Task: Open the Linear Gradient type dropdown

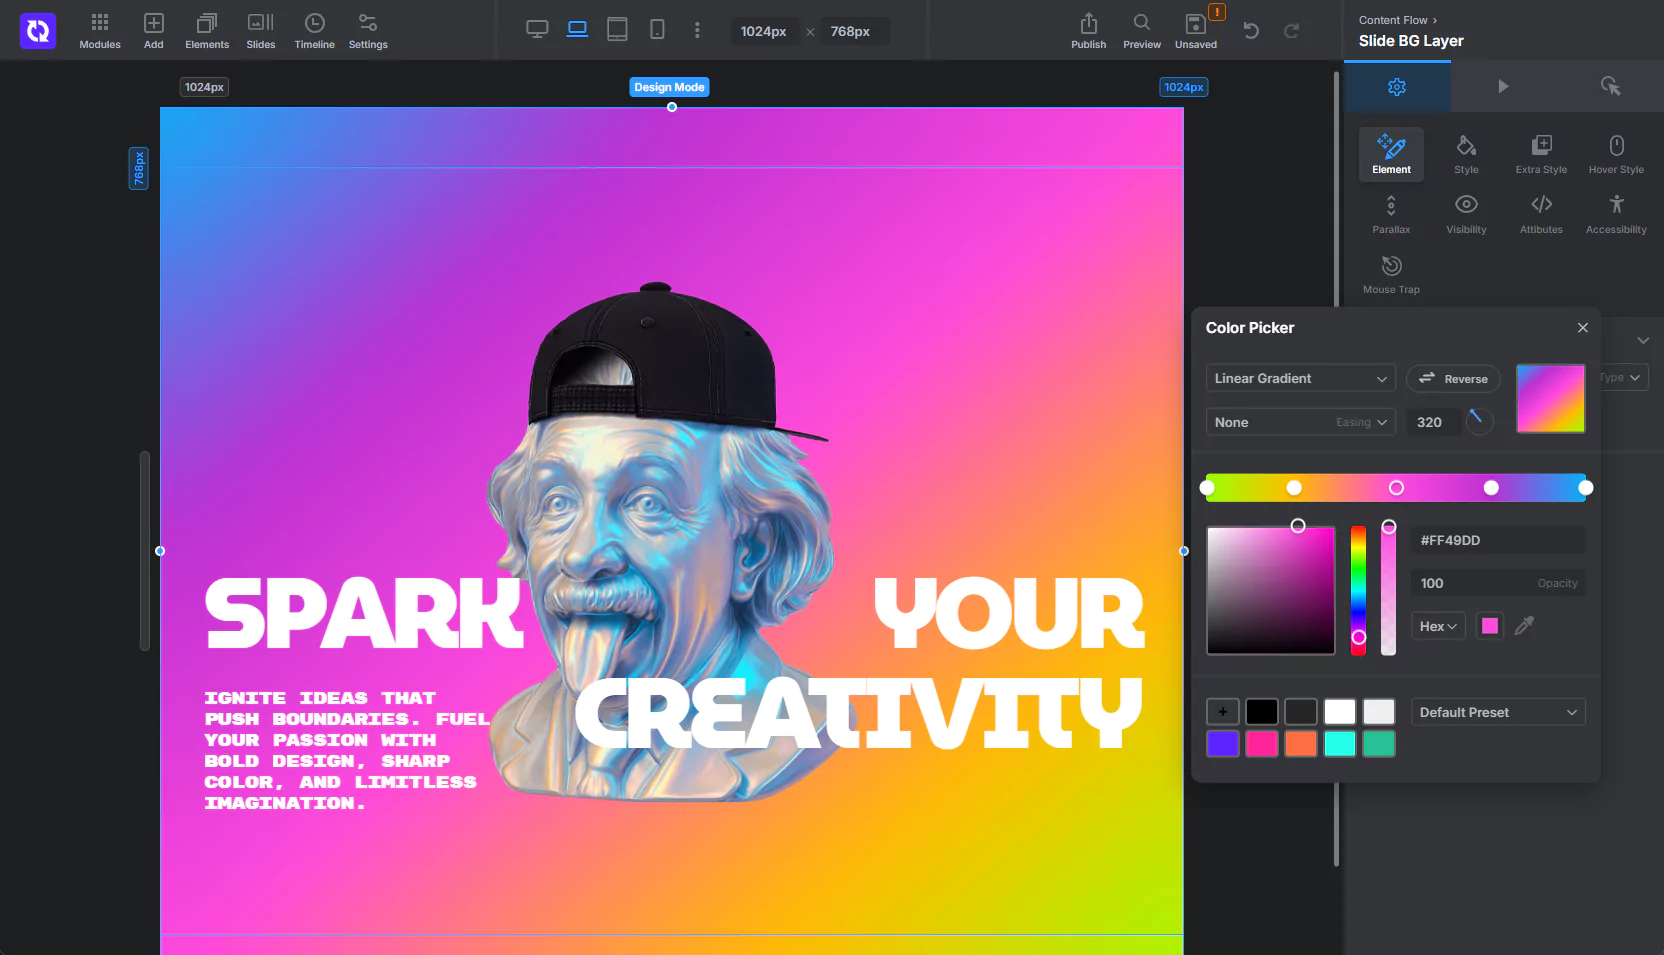Action: (1300, 379)
